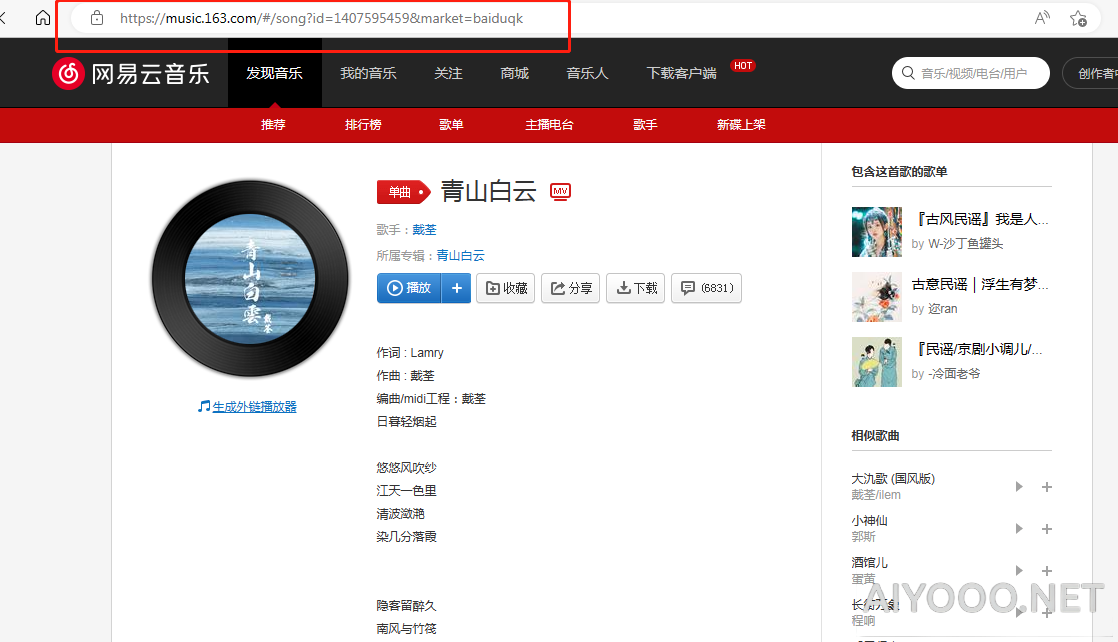Select 主播电台 in red subnav
Viewport: 1118px width, 642px height.
coord(549,125)
